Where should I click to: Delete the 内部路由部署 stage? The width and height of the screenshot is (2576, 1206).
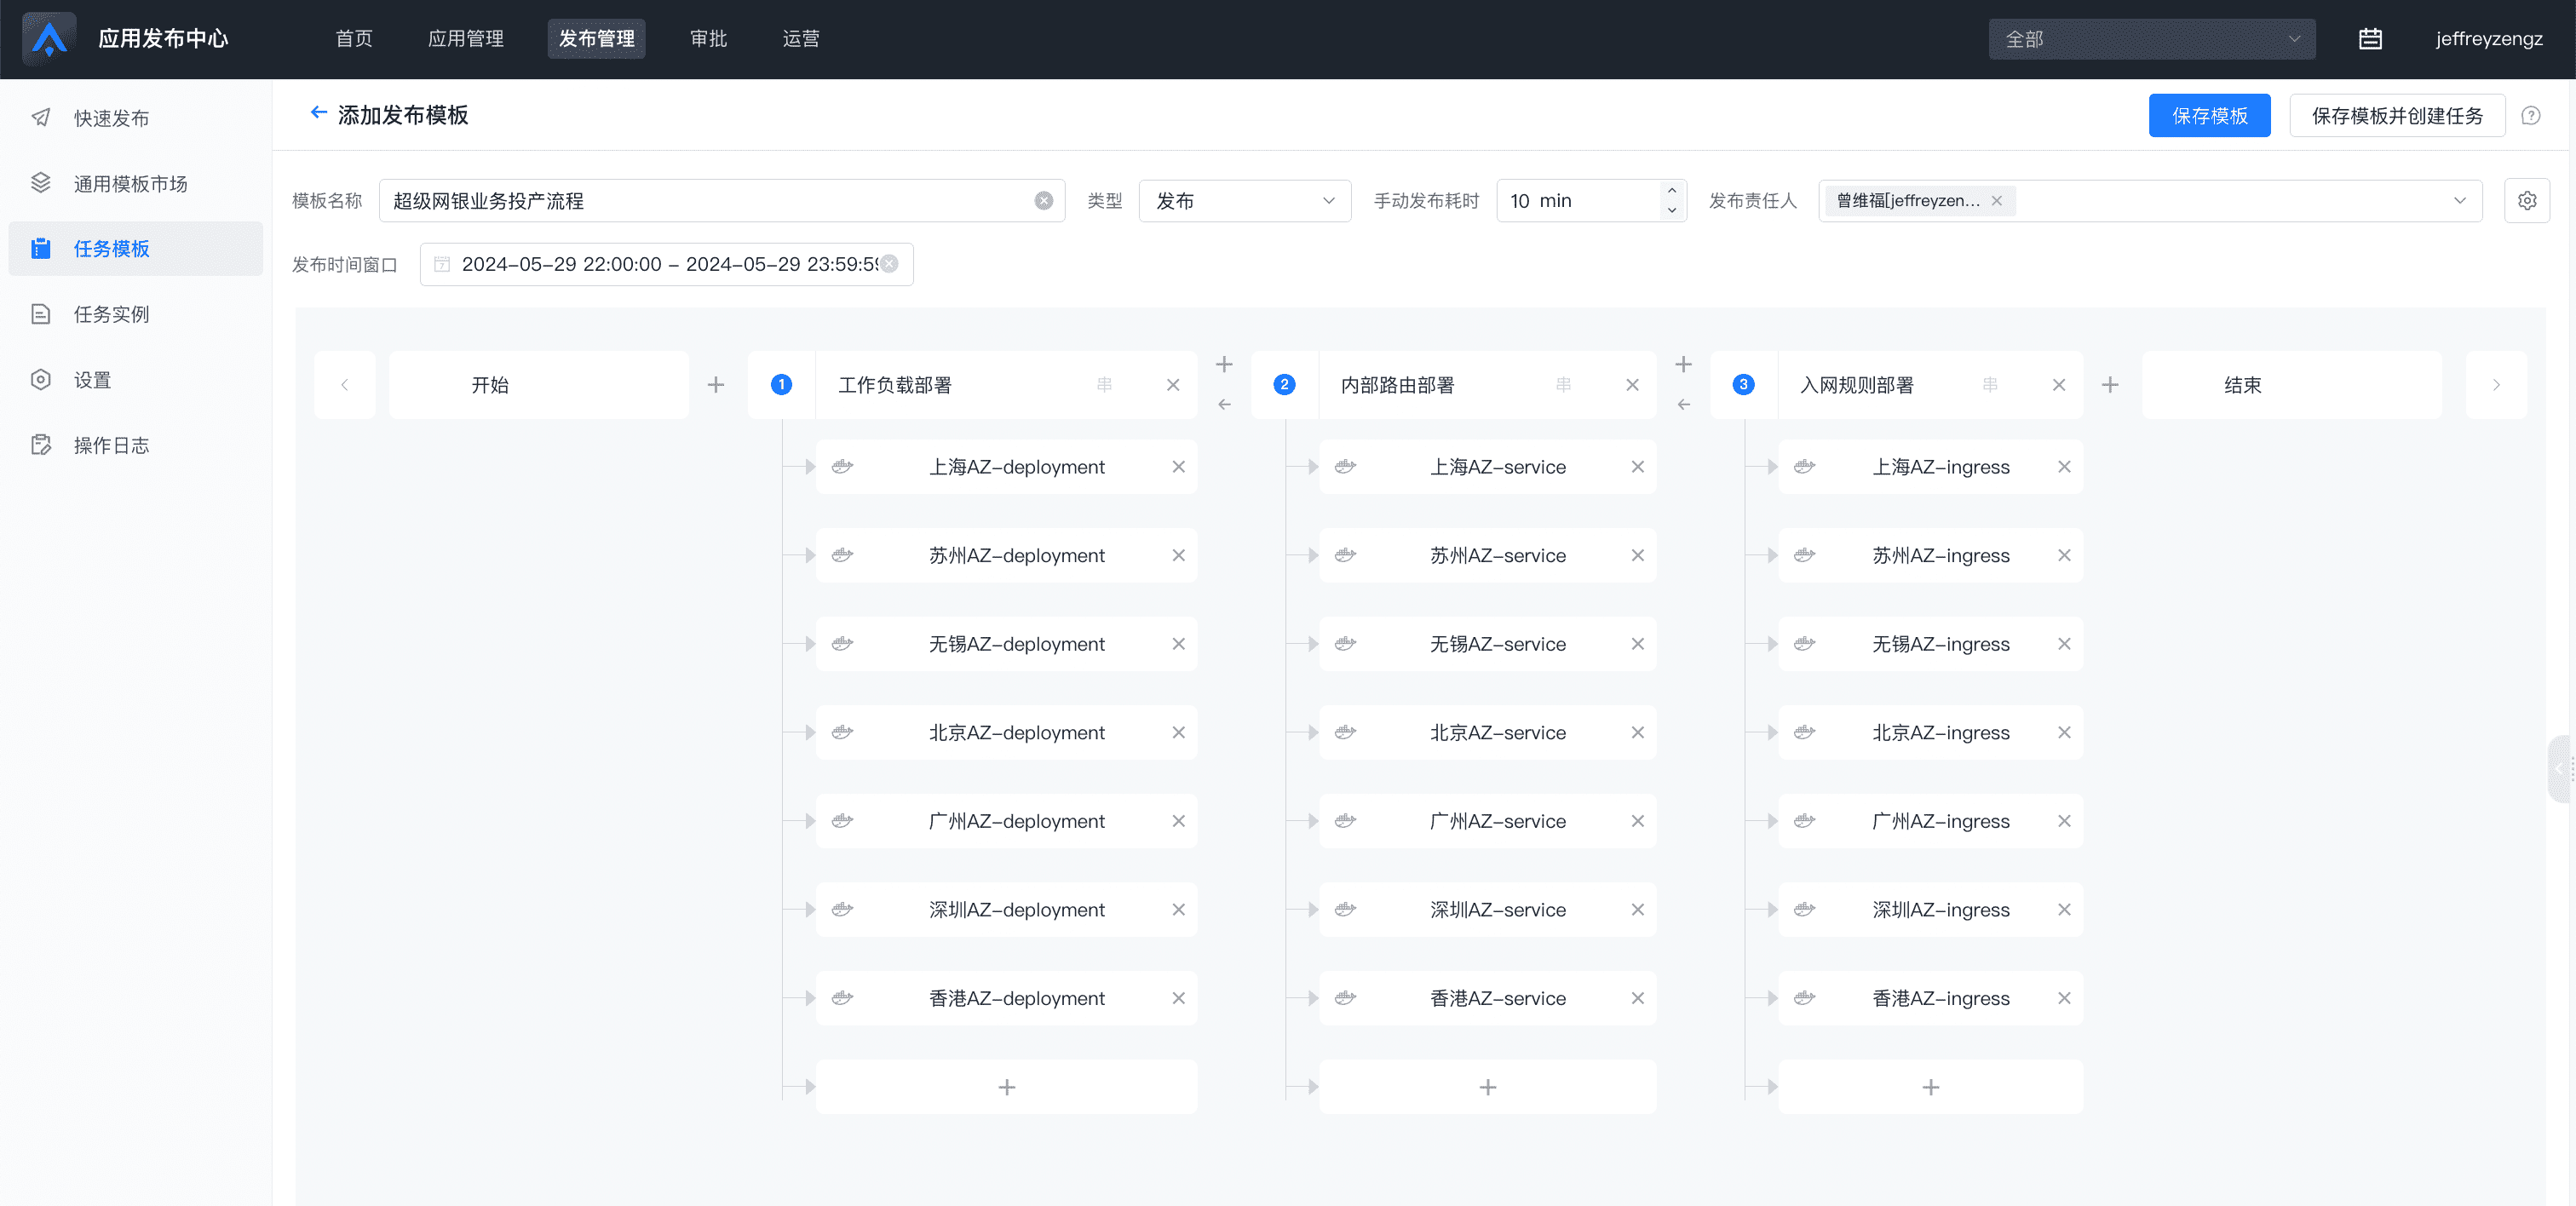point(1632,385)
